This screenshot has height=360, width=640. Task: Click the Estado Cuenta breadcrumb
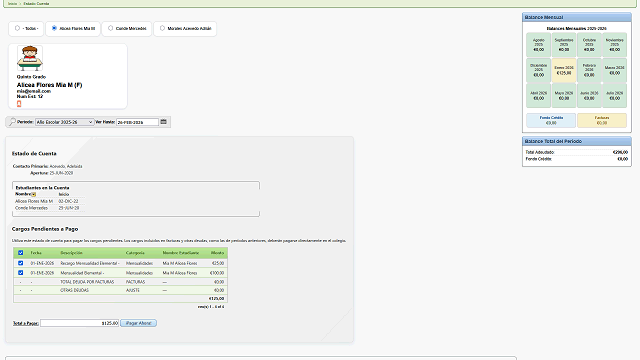click(36, 3)
